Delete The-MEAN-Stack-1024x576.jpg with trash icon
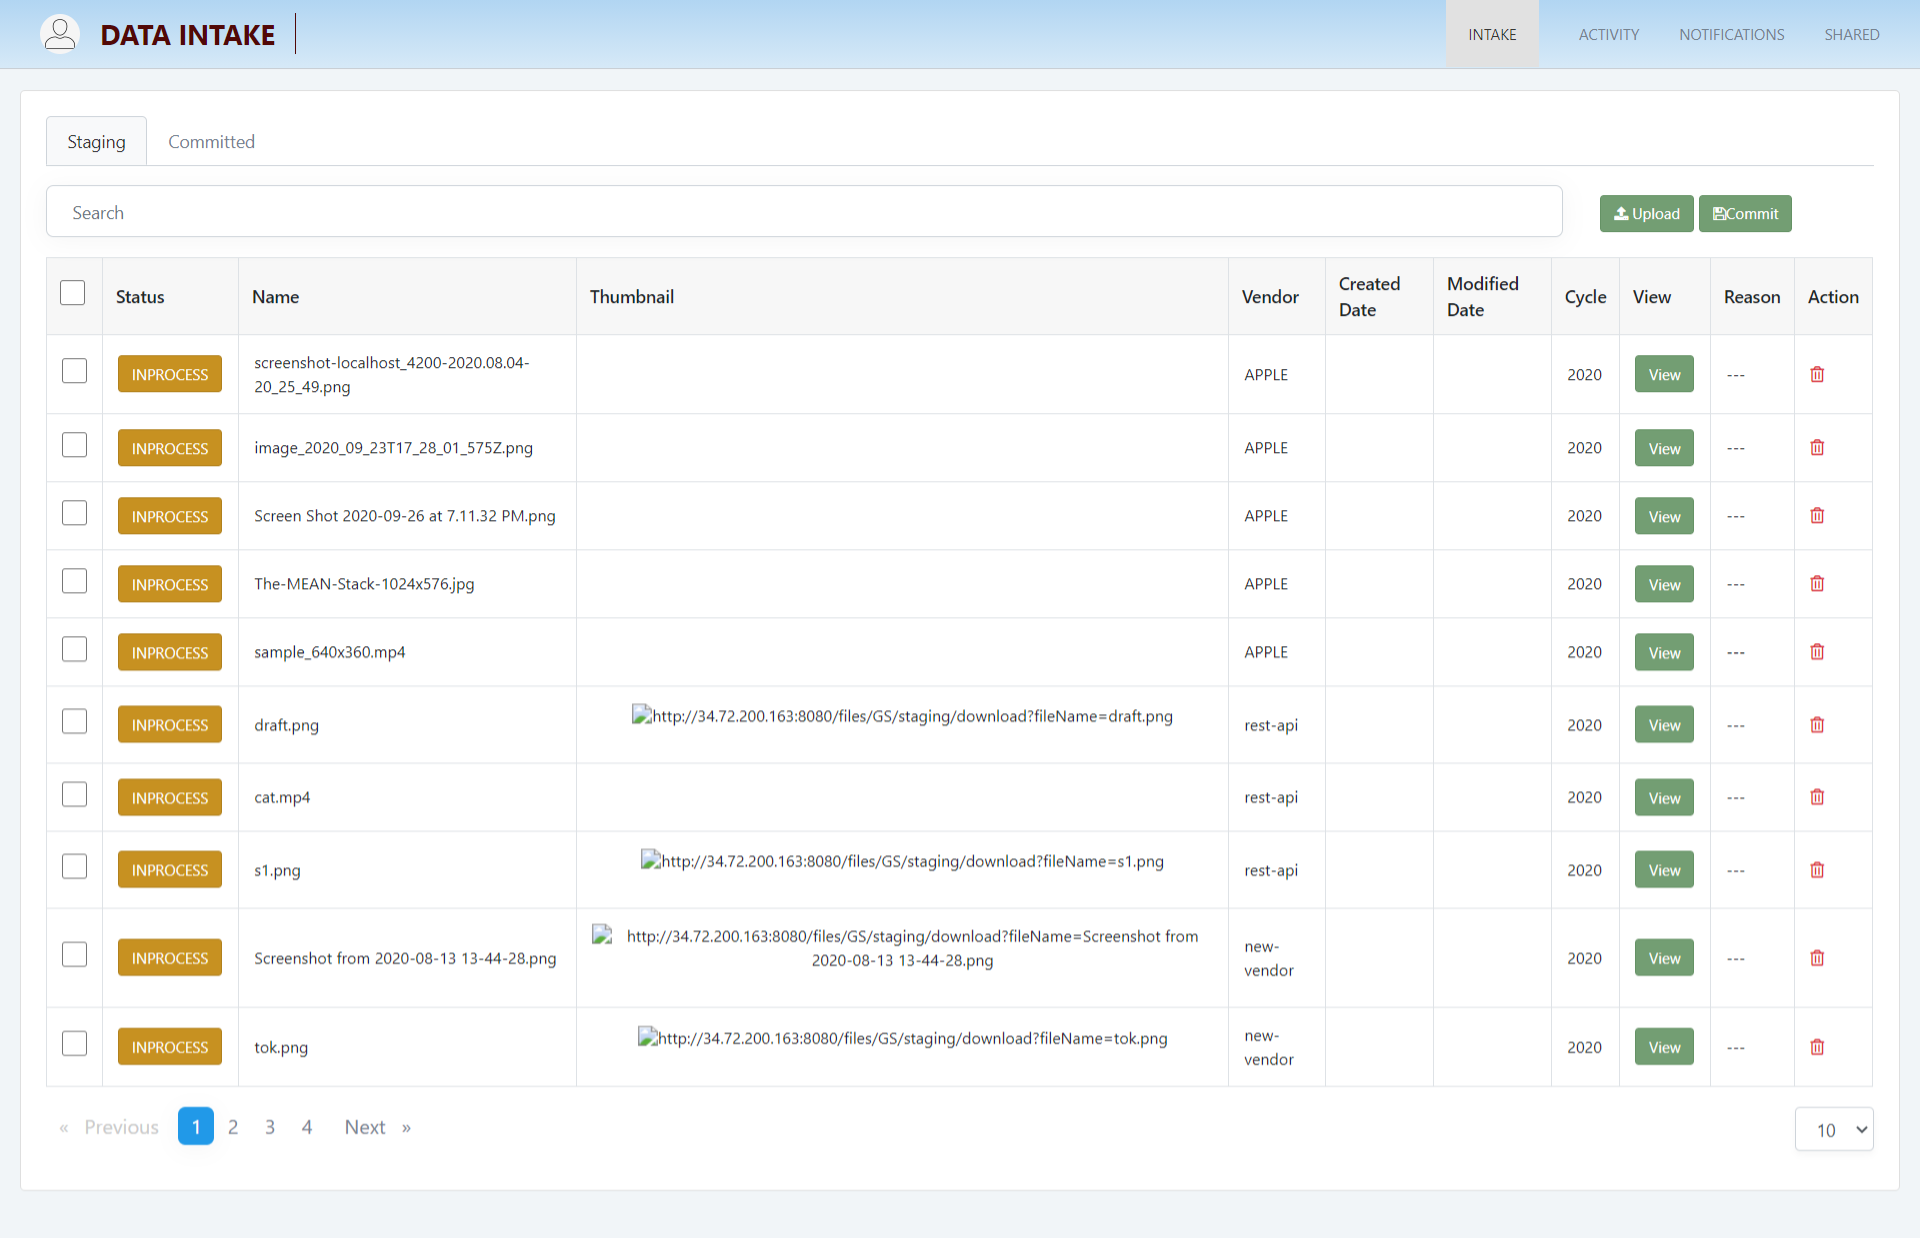Screen dimensions: 1920x1238 point(1817,584)
